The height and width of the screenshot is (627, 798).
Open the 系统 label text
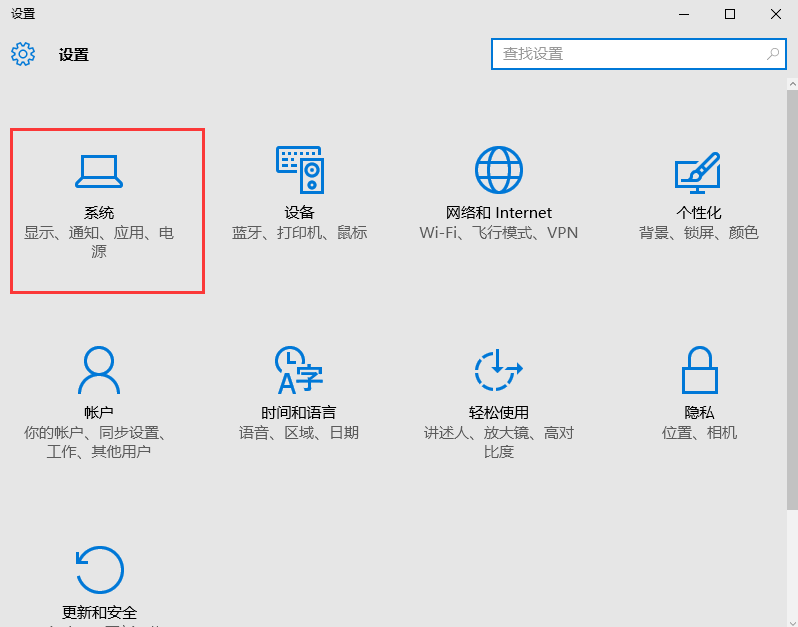(x=99, y=213)
